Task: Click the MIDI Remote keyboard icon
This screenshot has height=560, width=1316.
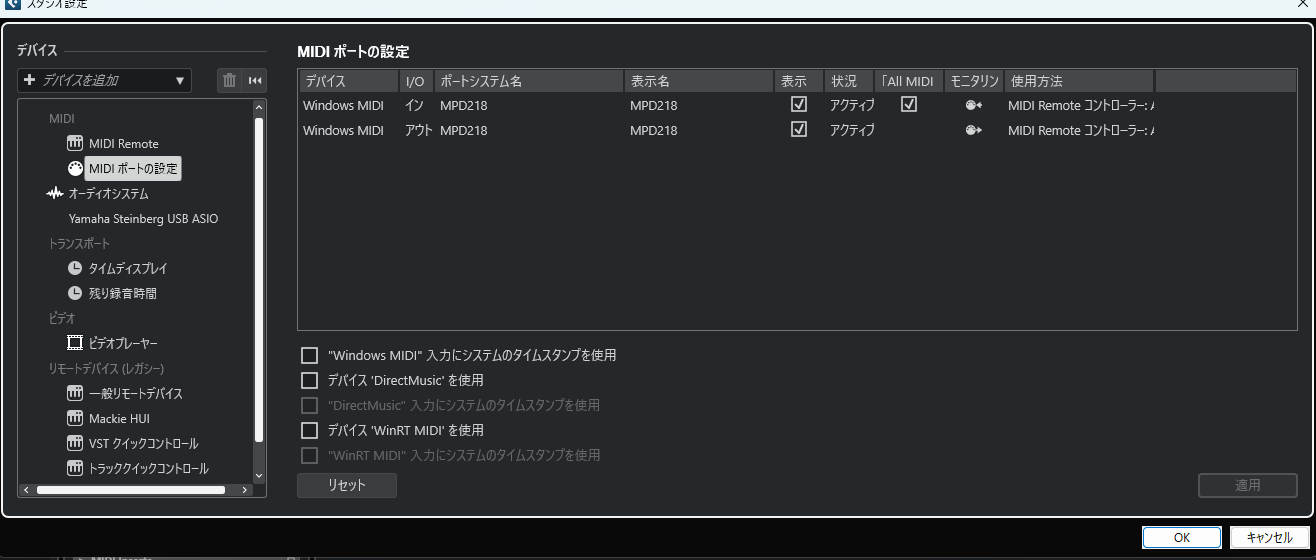Action: pos(75,143)
